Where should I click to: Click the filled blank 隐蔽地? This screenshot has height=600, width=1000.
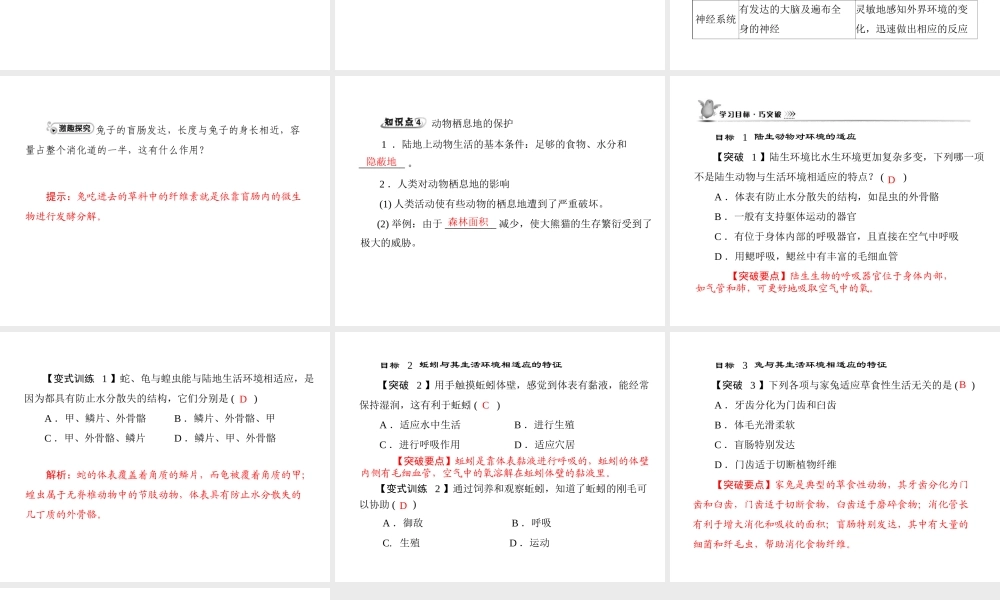pos(381,162)
